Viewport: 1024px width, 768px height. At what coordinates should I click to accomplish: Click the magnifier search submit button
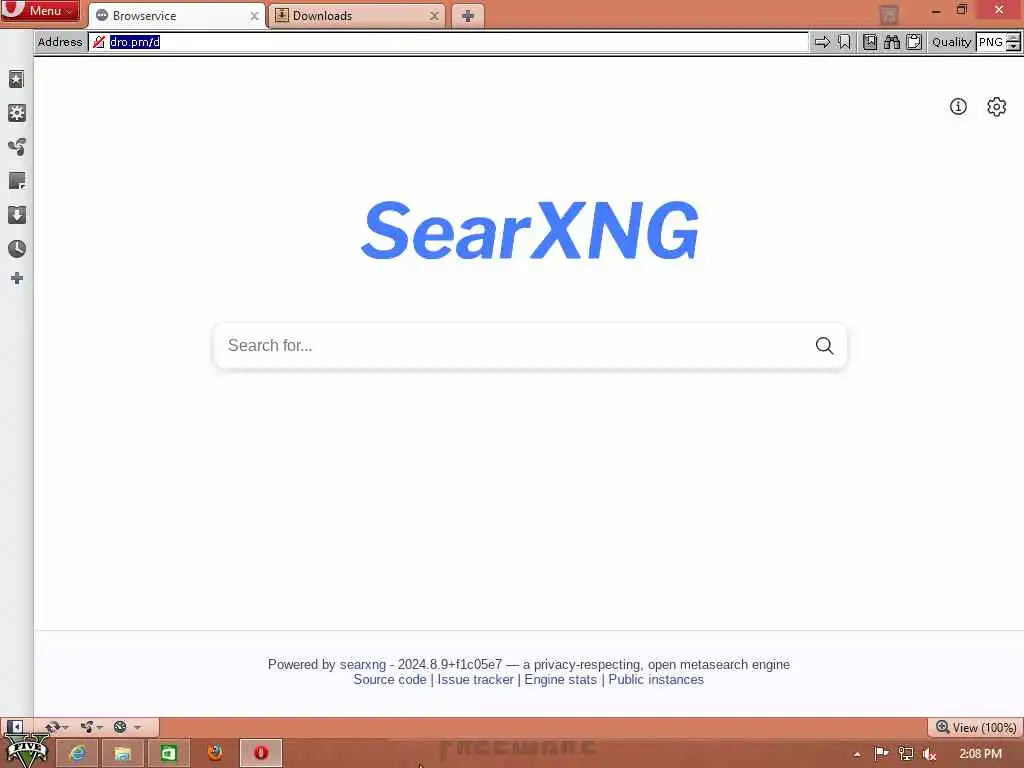(x=825, y=345)
